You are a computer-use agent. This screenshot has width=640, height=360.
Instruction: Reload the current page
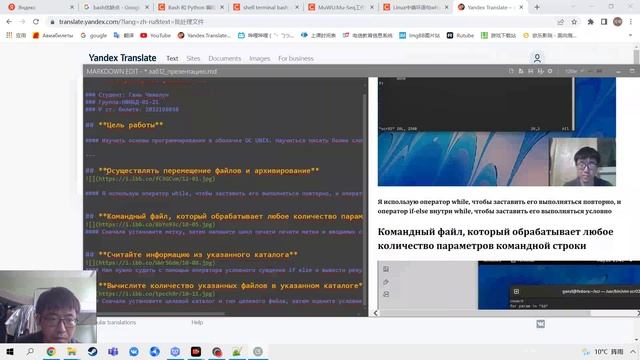tap(36, 22)
